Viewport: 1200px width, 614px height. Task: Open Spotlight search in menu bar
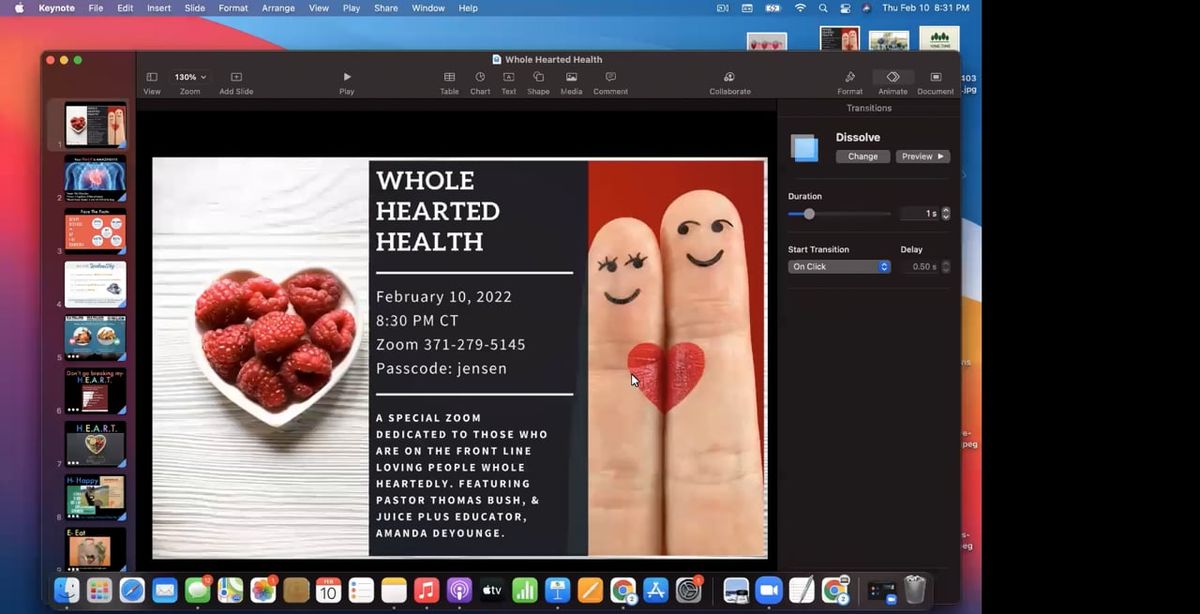tap(823, 8)
